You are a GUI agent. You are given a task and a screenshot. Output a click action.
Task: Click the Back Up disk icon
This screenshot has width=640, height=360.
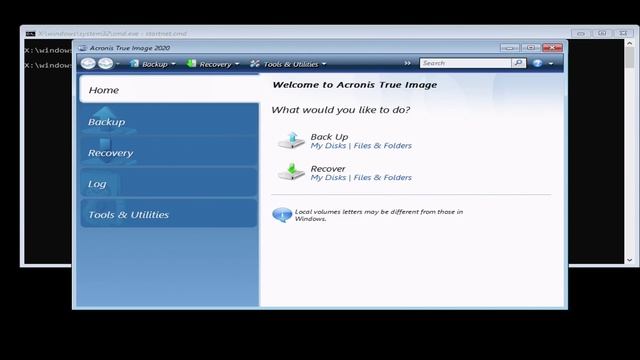point(291,140)
